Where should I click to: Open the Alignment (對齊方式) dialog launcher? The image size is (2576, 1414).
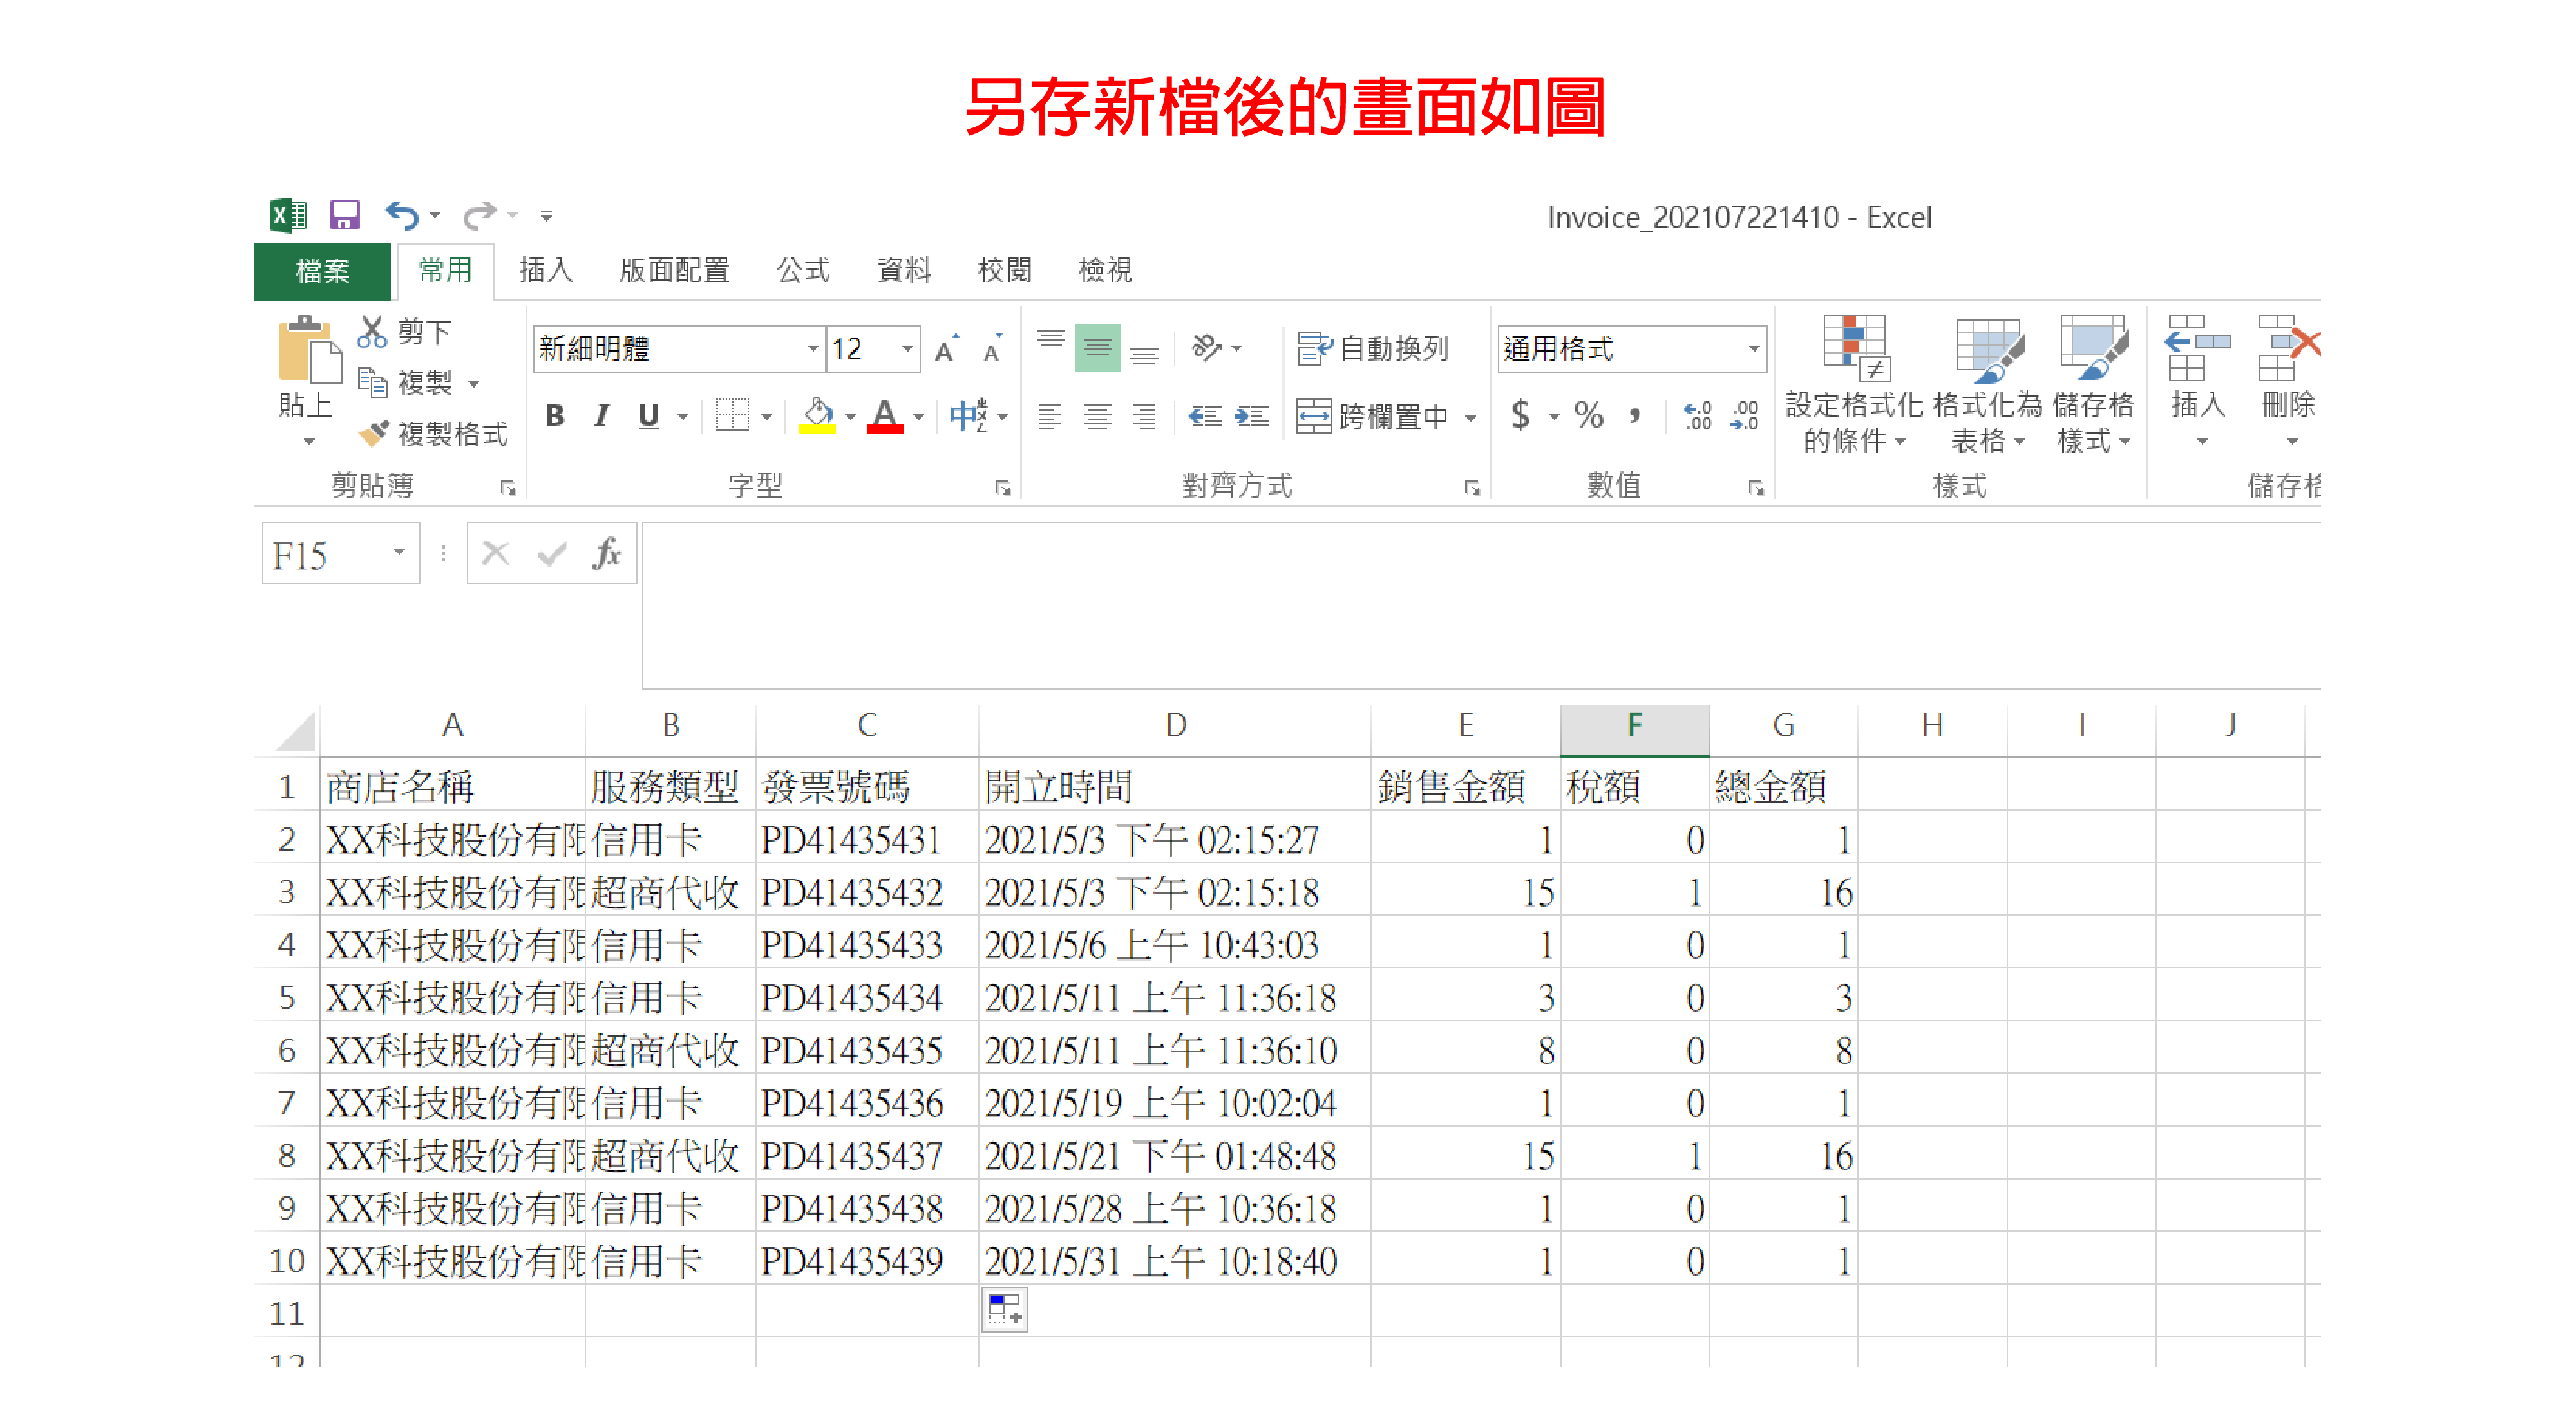click(x=1472, y=488)
